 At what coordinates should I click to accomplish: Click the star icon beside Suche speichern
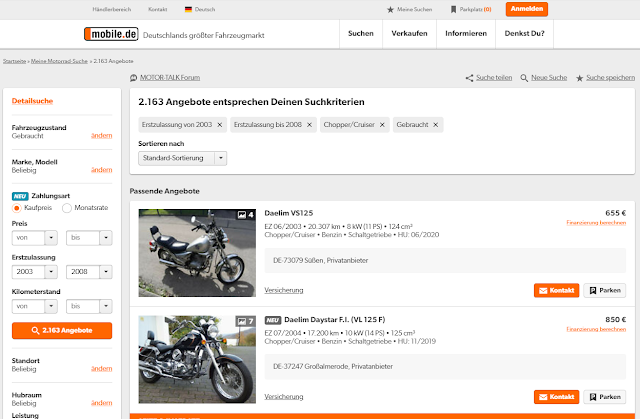(579, 78)
